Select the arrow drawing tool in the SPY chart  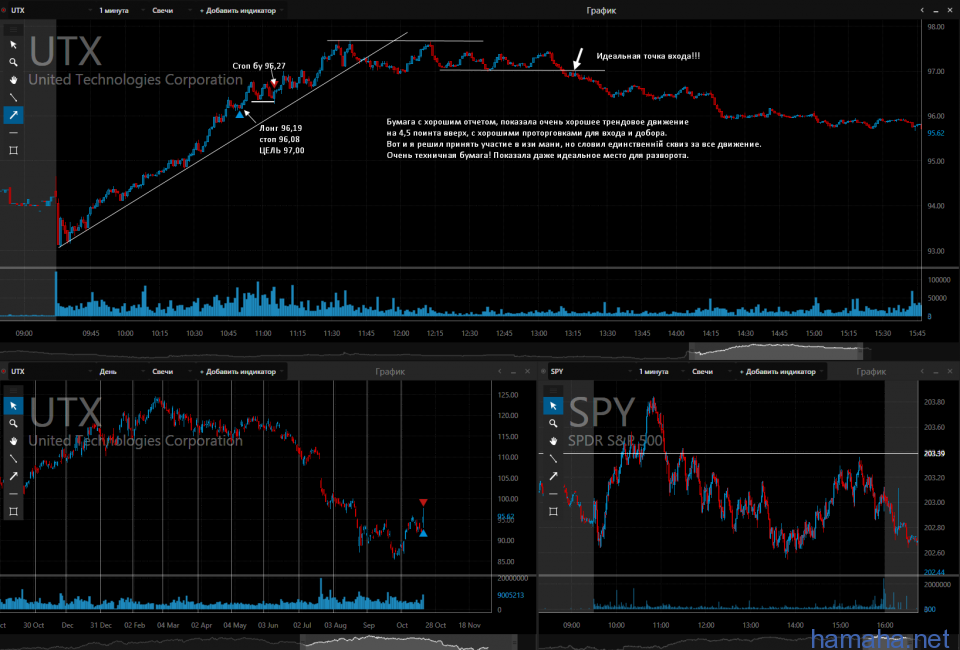point(553,476)
